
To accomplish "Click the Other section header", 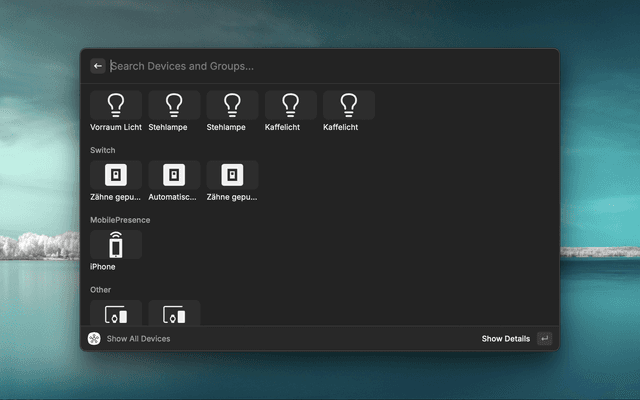I will pyautogui.click(x=100, y=290).
